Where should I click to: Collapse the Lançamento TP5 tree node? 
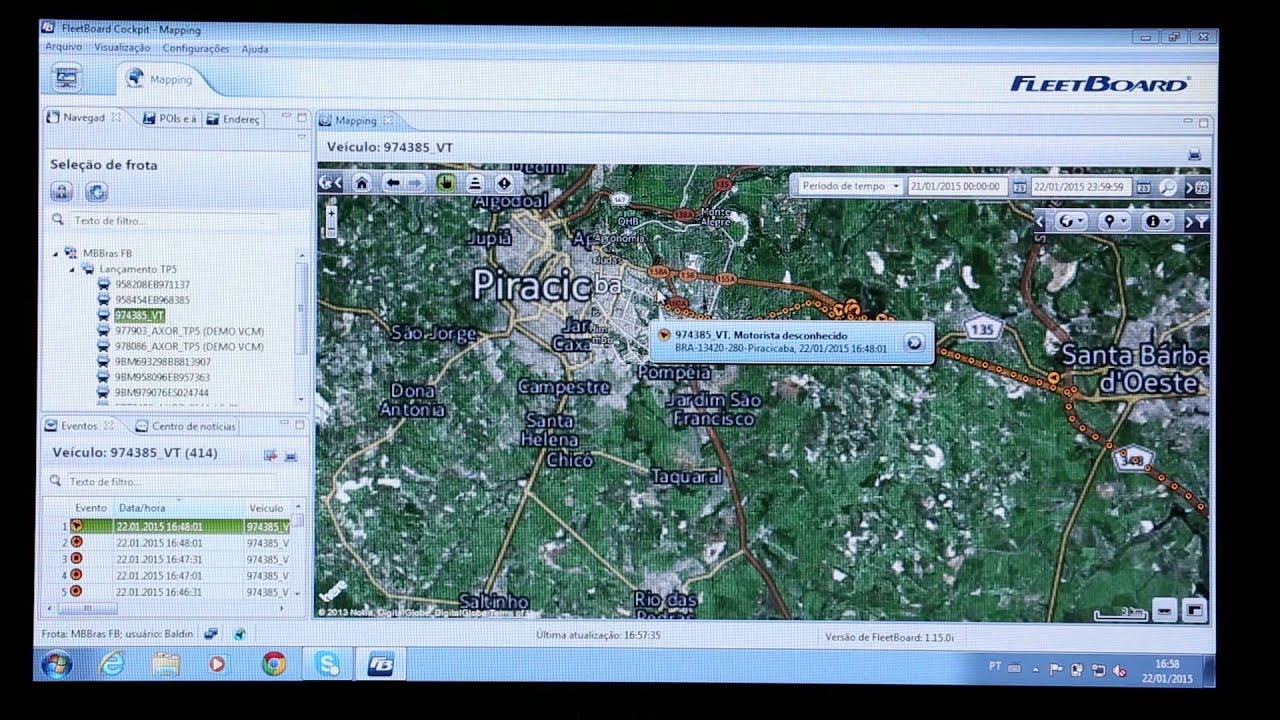coord(72,269)
